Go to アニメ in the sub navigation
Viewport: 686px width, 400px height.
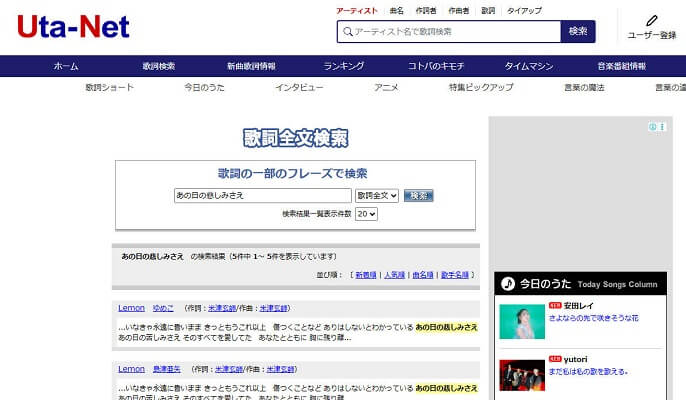point(386,88)
